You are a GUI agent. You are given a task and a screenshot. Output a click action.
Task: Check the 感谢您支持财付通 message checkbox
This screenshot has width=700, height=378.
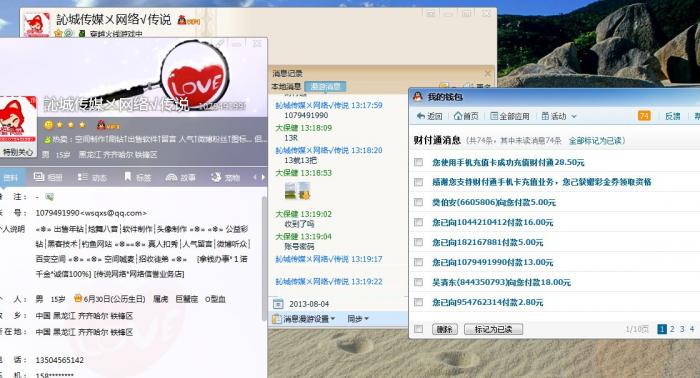click(x=418, y=182)
